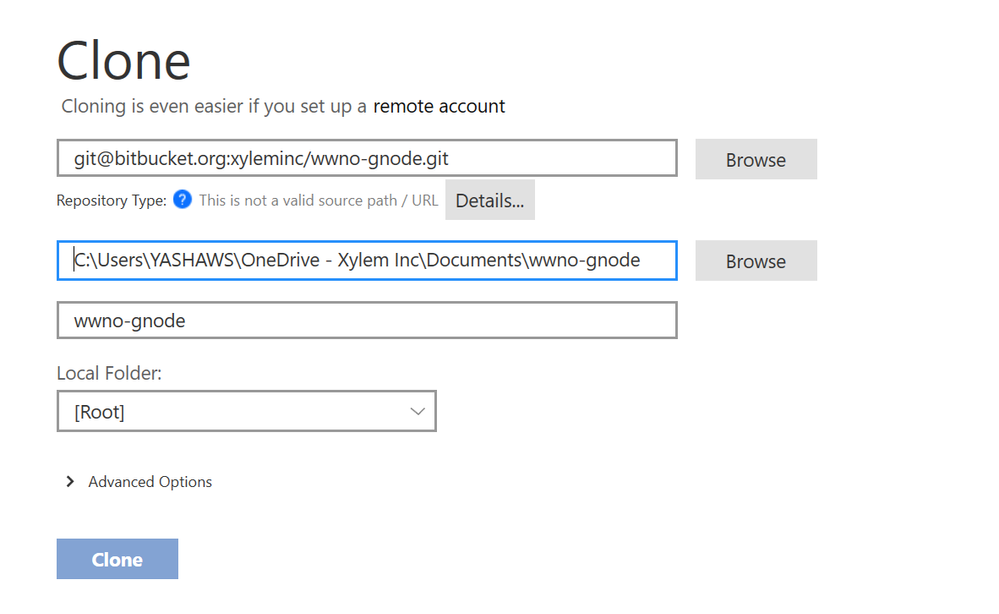Click the "Clone" page heading
This screenshot has width=999, height=614.
click(124, 61)
